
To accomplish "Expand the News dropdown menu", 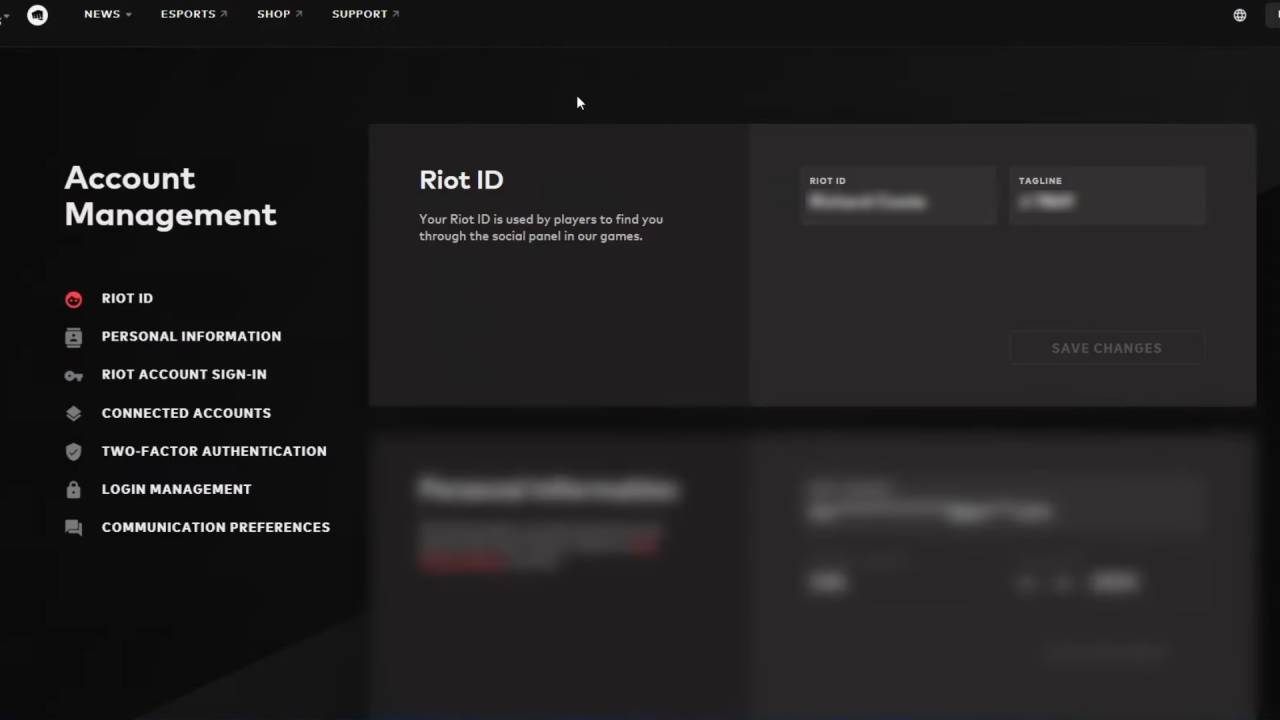I will [x=108, y=14].
